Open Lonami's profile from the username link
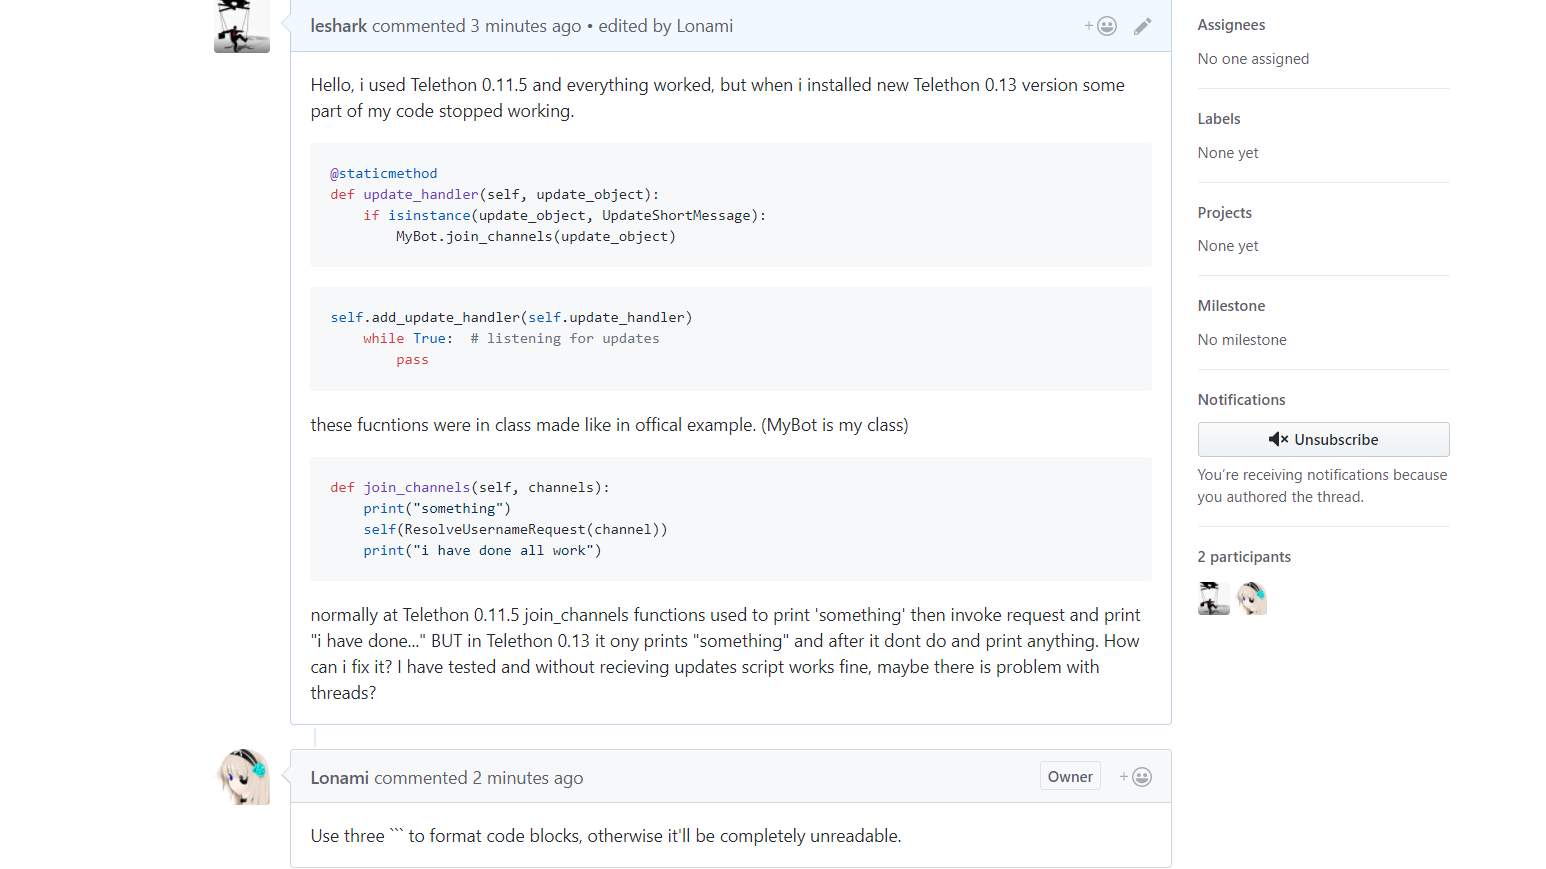This screenshot has width=1546, height=869. coord(339,777)
